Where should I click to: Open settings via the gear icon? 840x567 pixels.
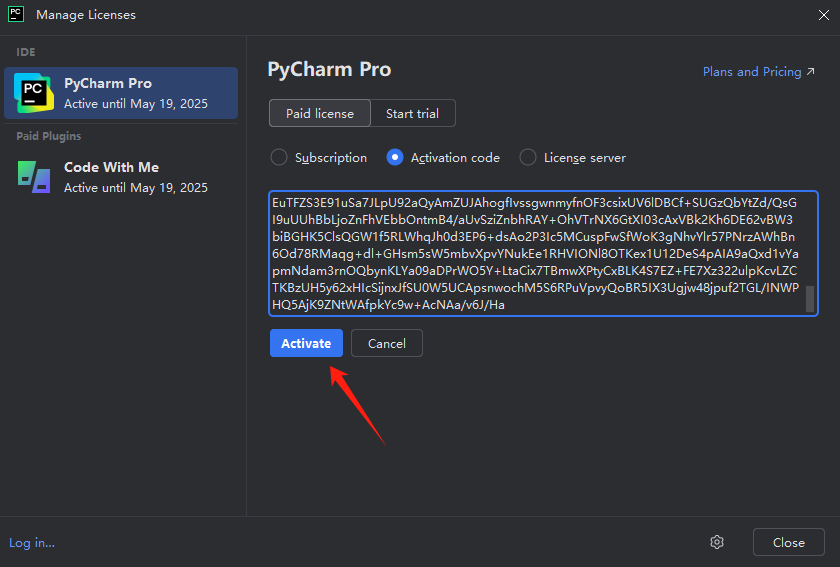tap(717, 542)
